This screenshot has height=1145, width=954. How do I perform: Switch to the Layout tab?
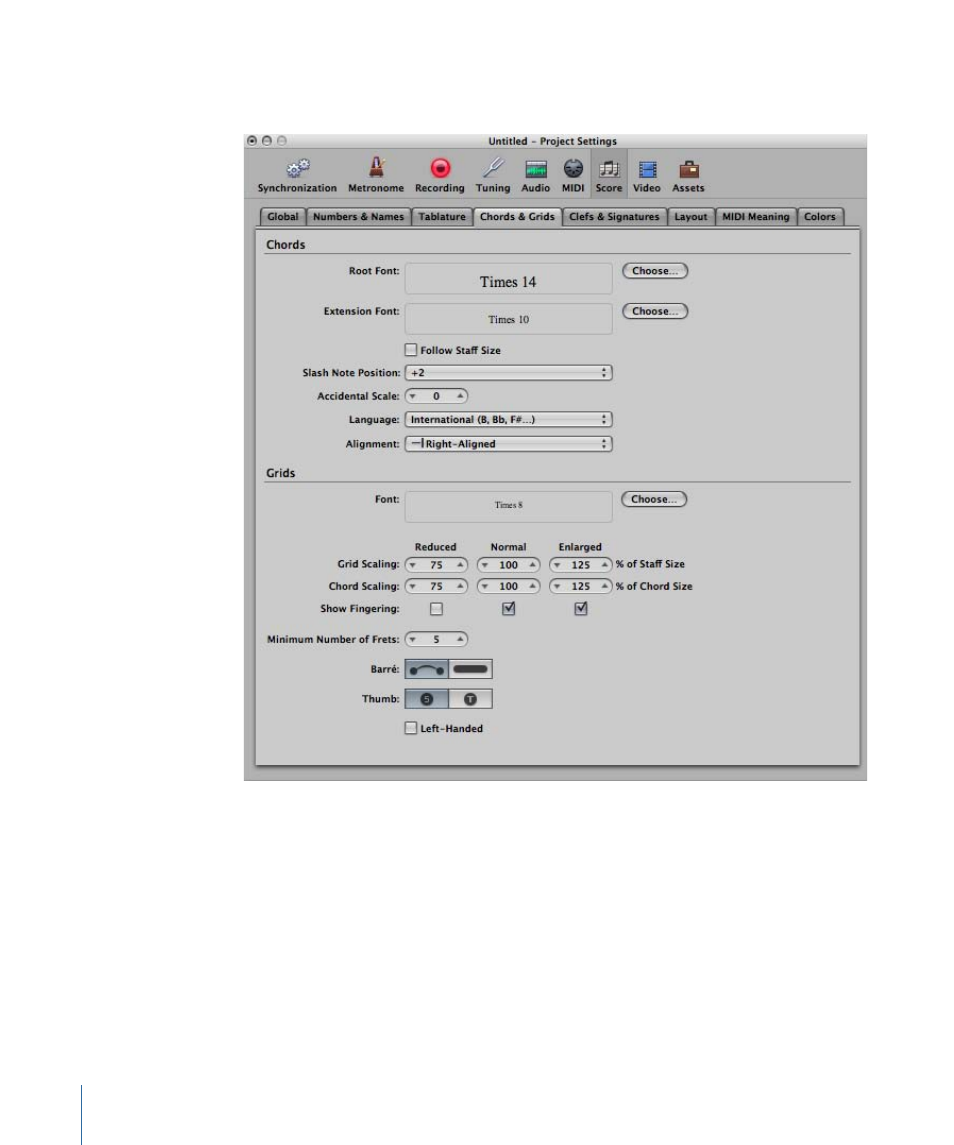(690, 217)
